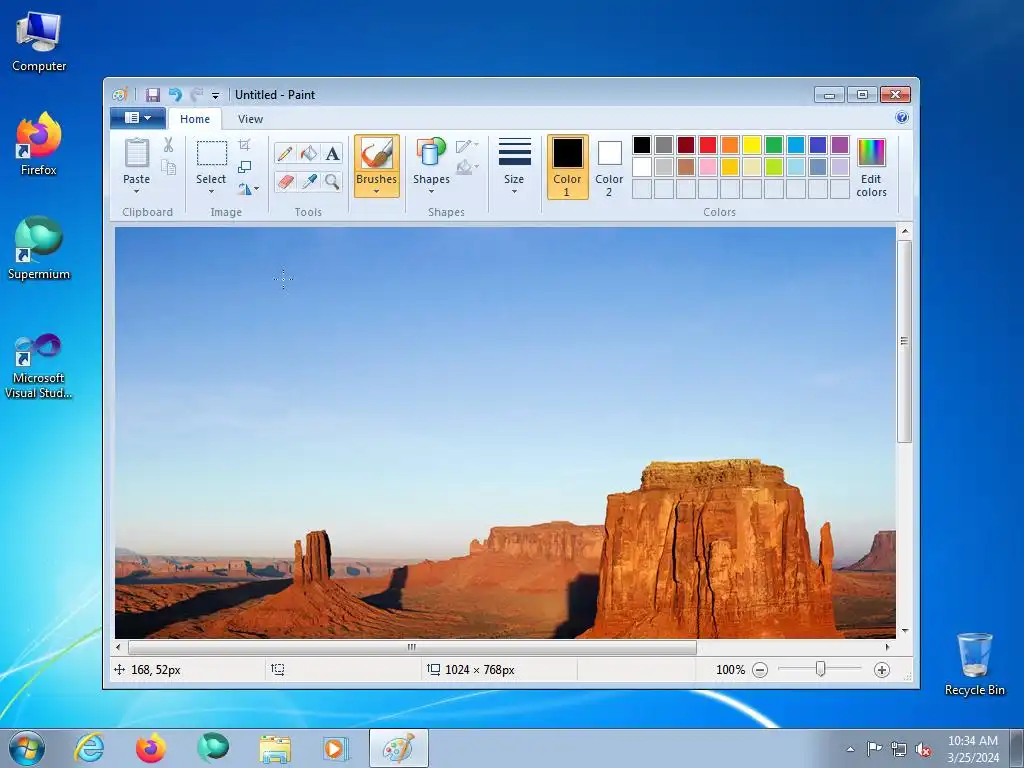This screenshot has height=768, width=1024.
Task: Pick the pink (rose) color swatch
Action: [708, 167]
